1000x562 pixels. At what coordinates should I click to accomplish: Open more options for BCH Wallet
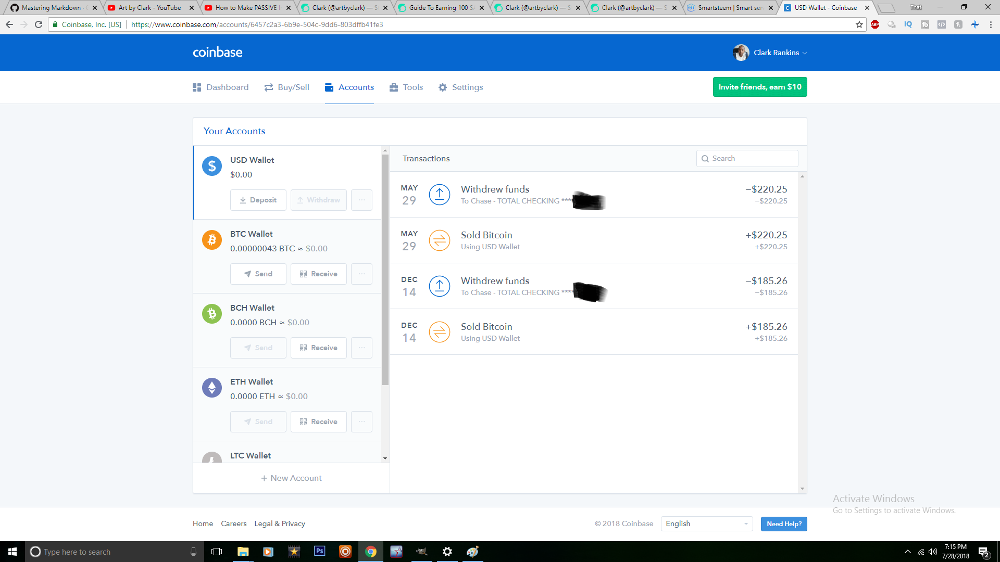(362, 348)
